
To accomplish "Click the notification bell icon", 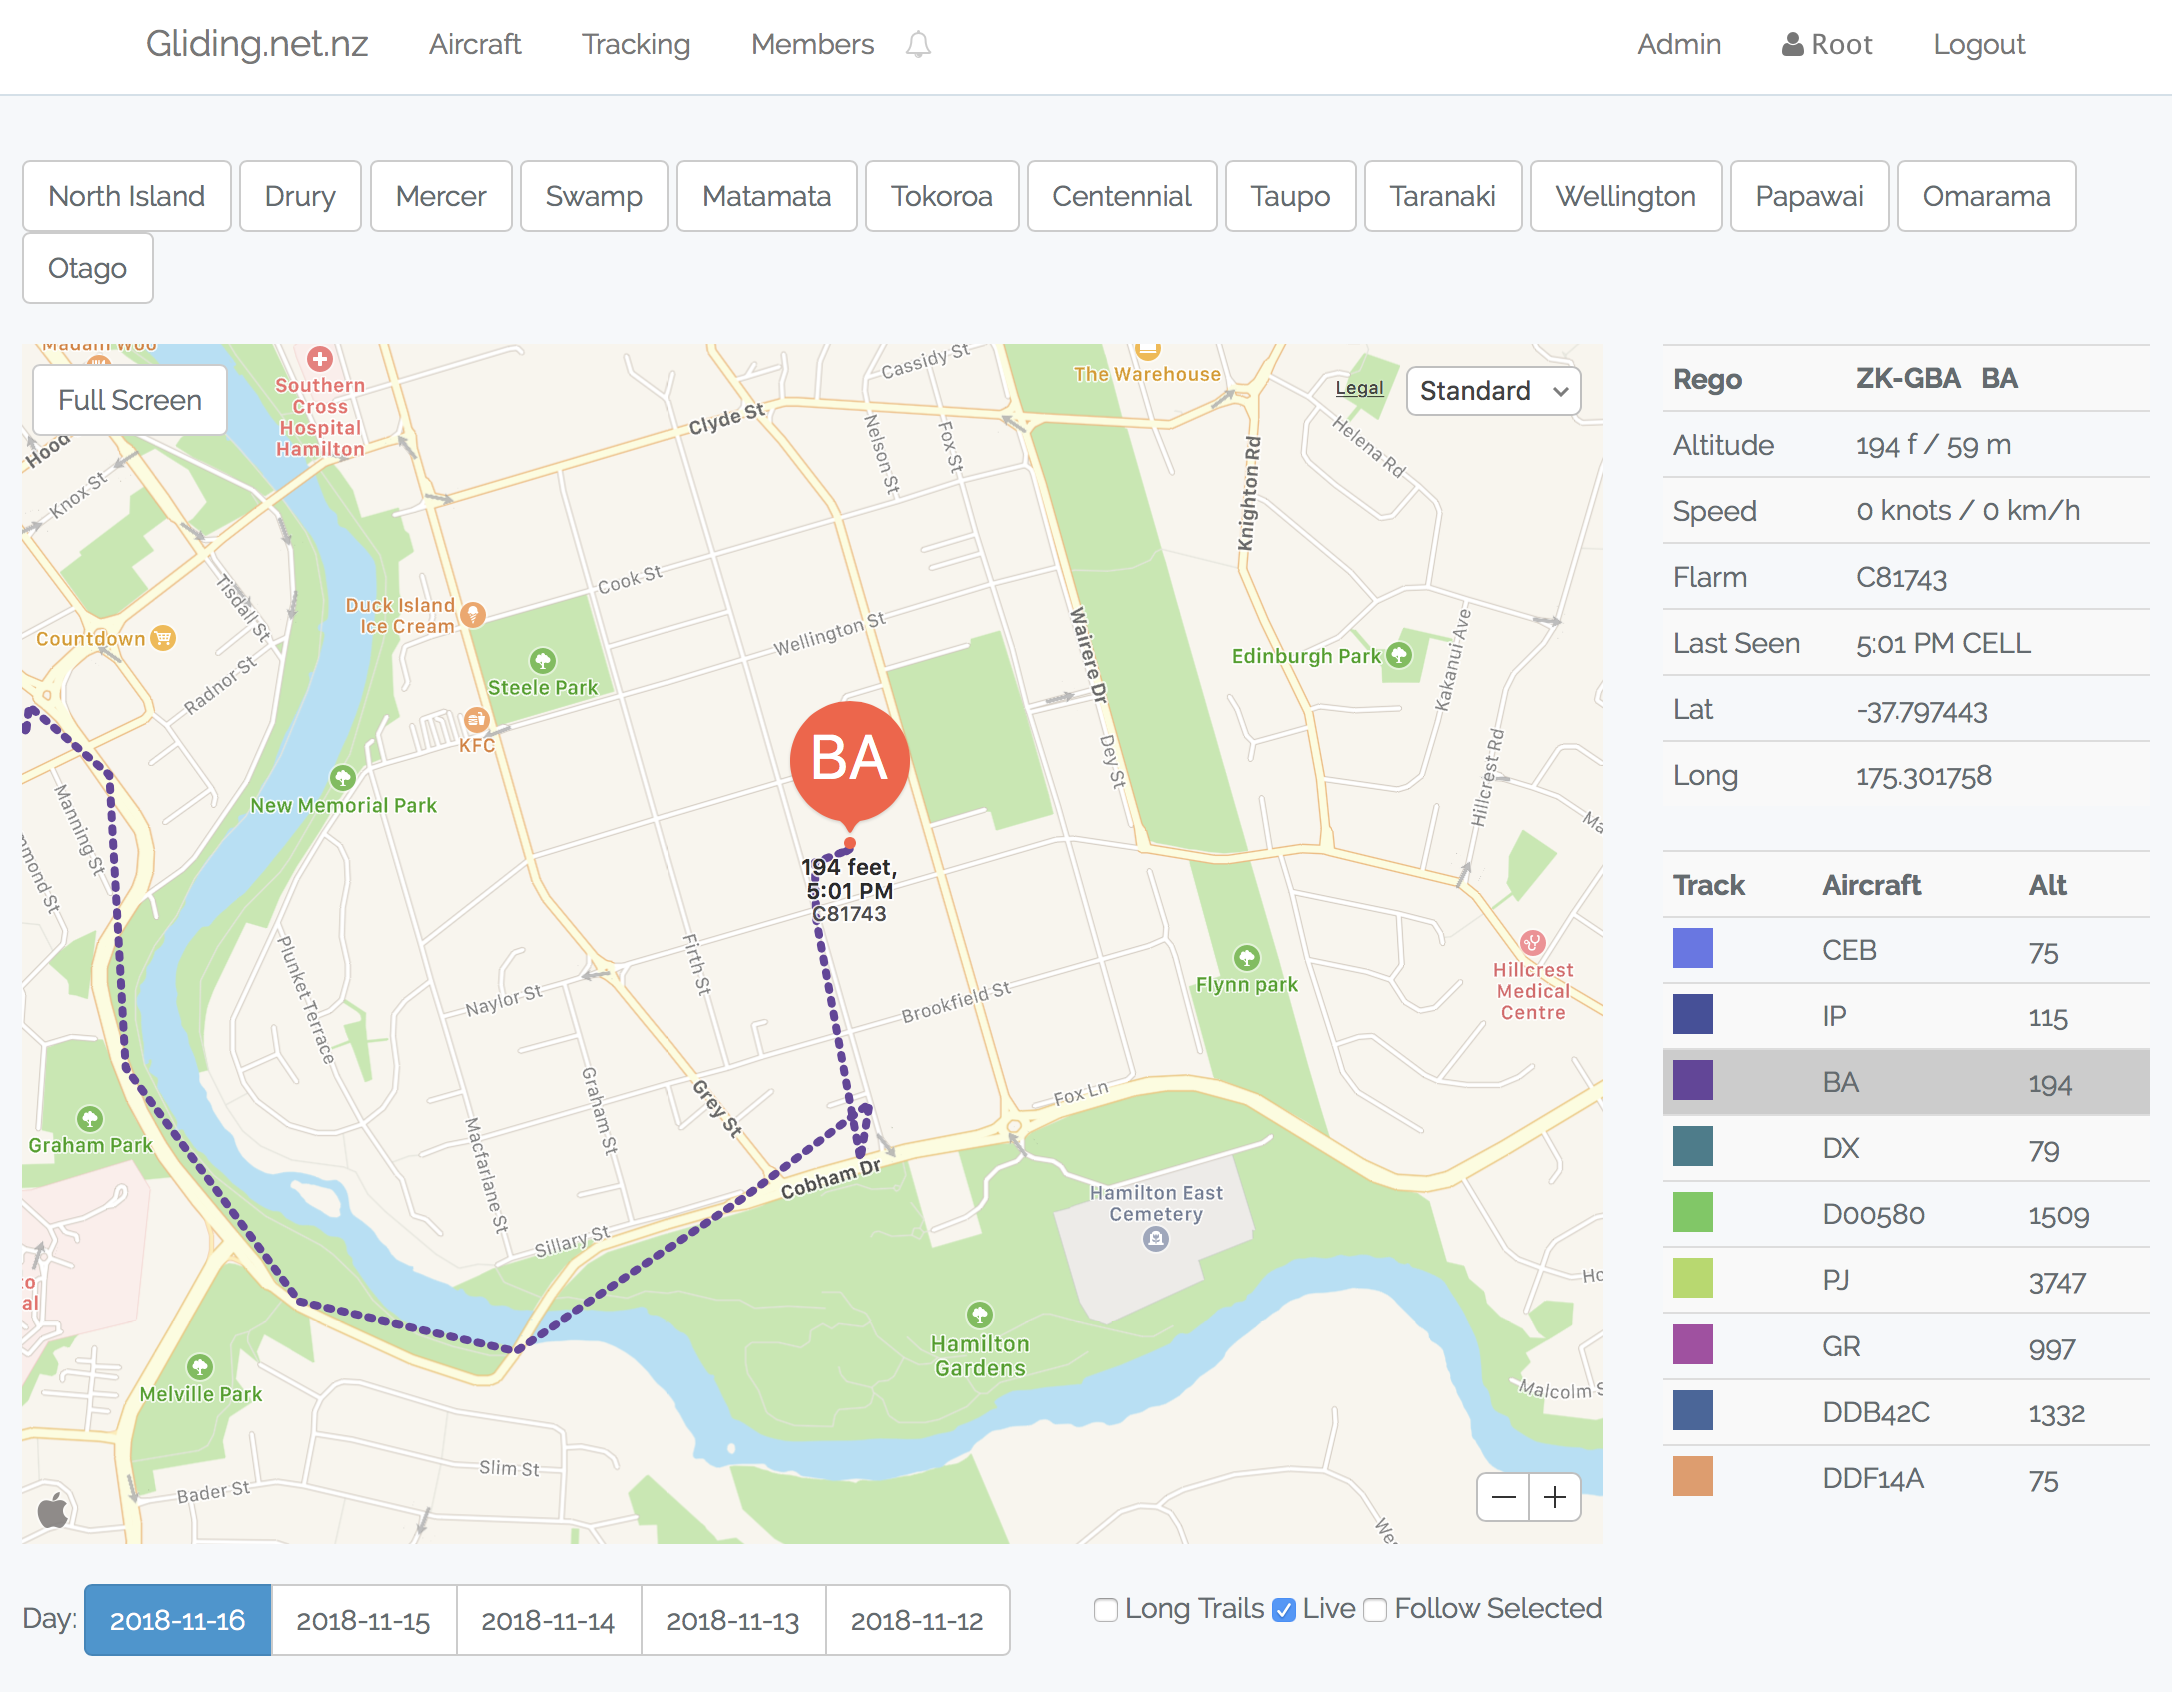I will [918, 45].
